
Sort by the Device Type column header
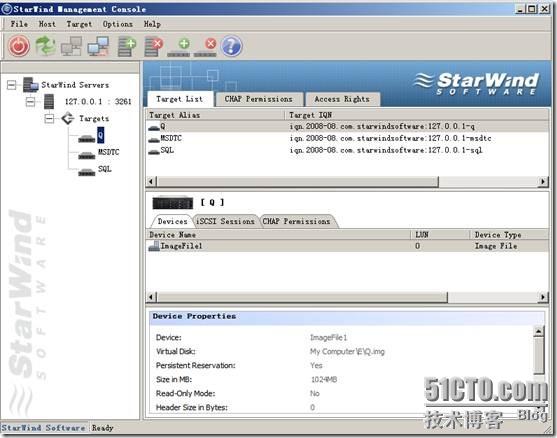[x=510, y=235]
